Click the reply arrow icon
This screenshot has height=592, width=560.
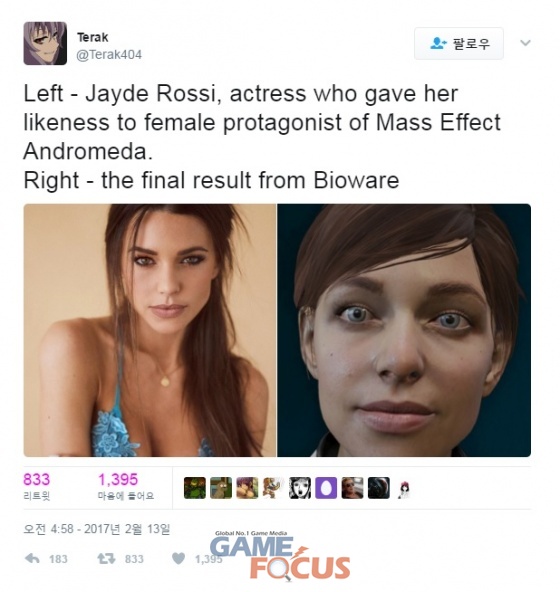click(x=32, y=558)
